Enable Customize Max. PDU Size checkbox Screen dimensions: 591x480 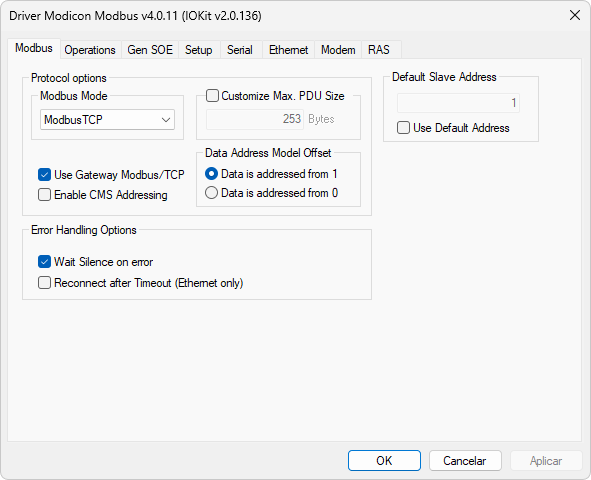click(212, 96)
